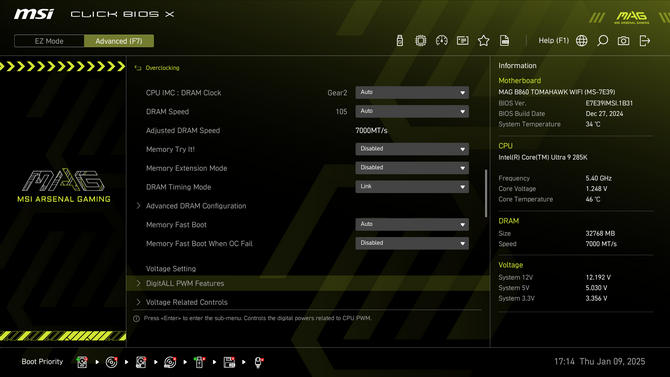Viewport: 670px width, 377px height.
Task: Click Core Voltage 1.248 V value
Action: pos(596,188)
